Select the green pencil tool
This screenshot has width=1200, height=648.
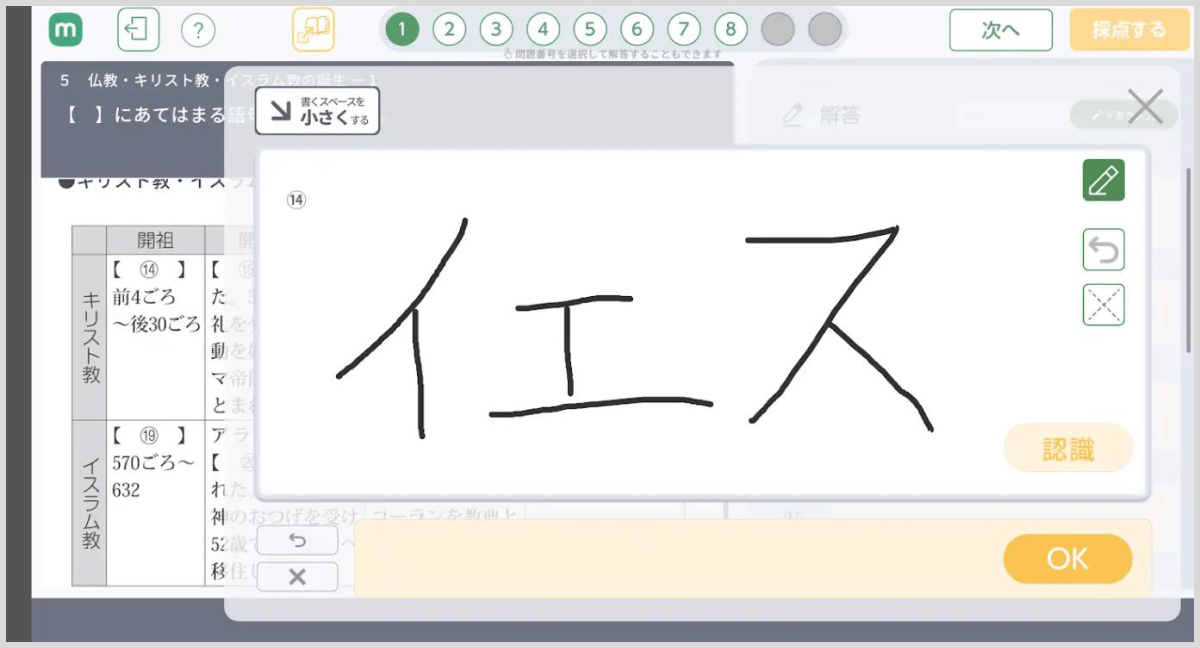click(1103, 180)
